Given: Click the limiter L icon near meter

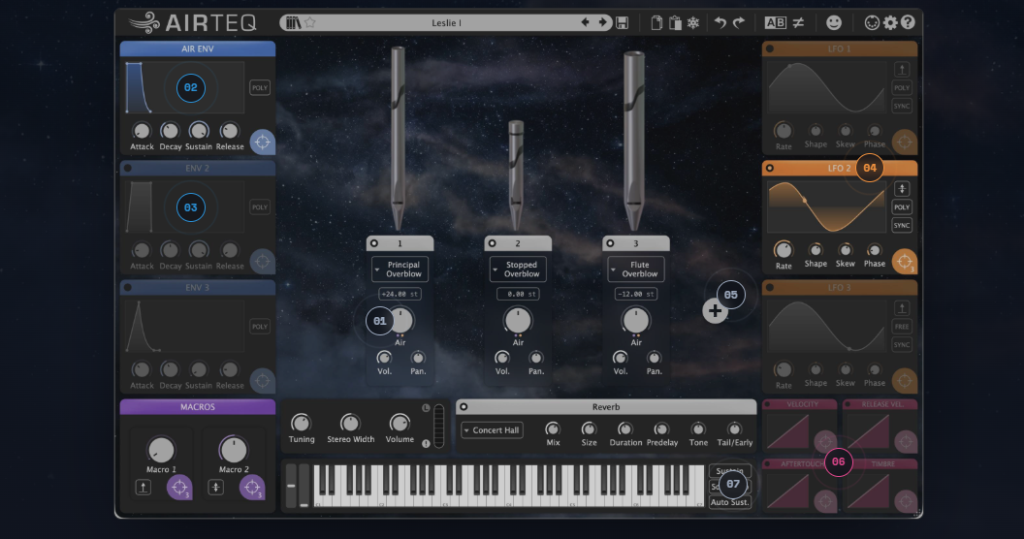Looking at the screenshot, I should coord(426,408).
